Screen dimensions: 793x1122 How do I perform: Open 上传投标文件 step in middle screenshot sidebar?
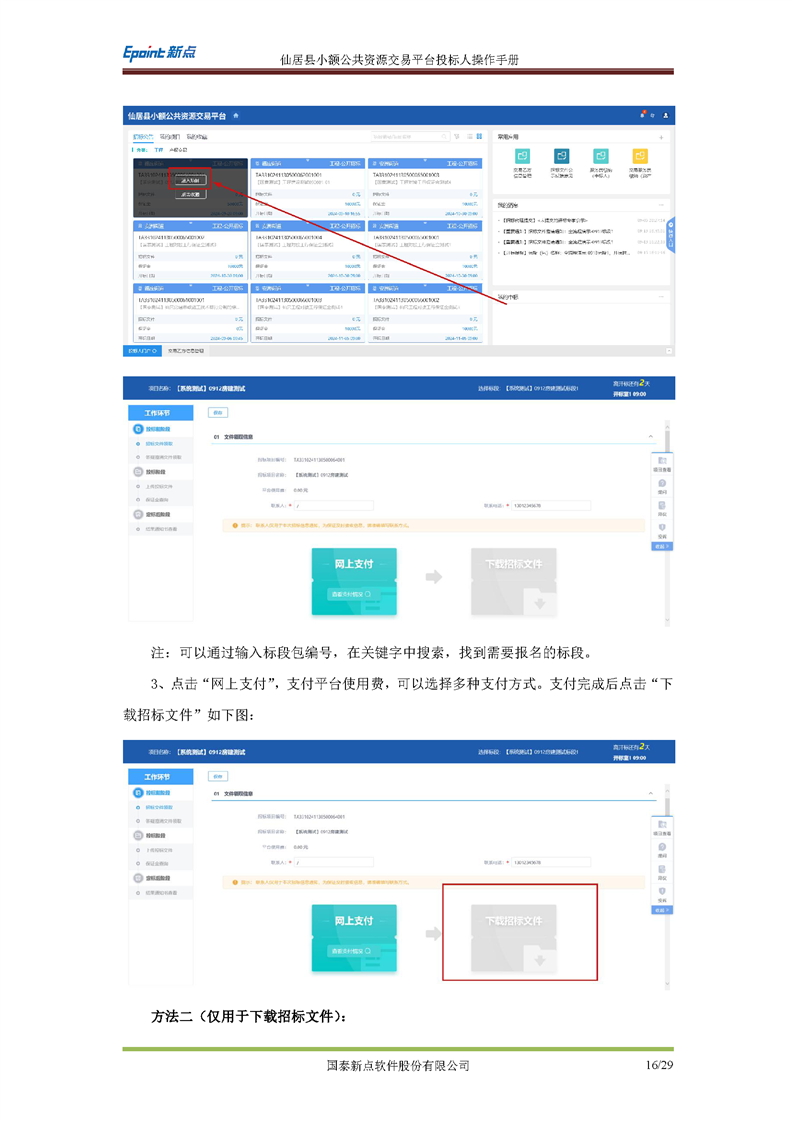(x=160, y=486)
